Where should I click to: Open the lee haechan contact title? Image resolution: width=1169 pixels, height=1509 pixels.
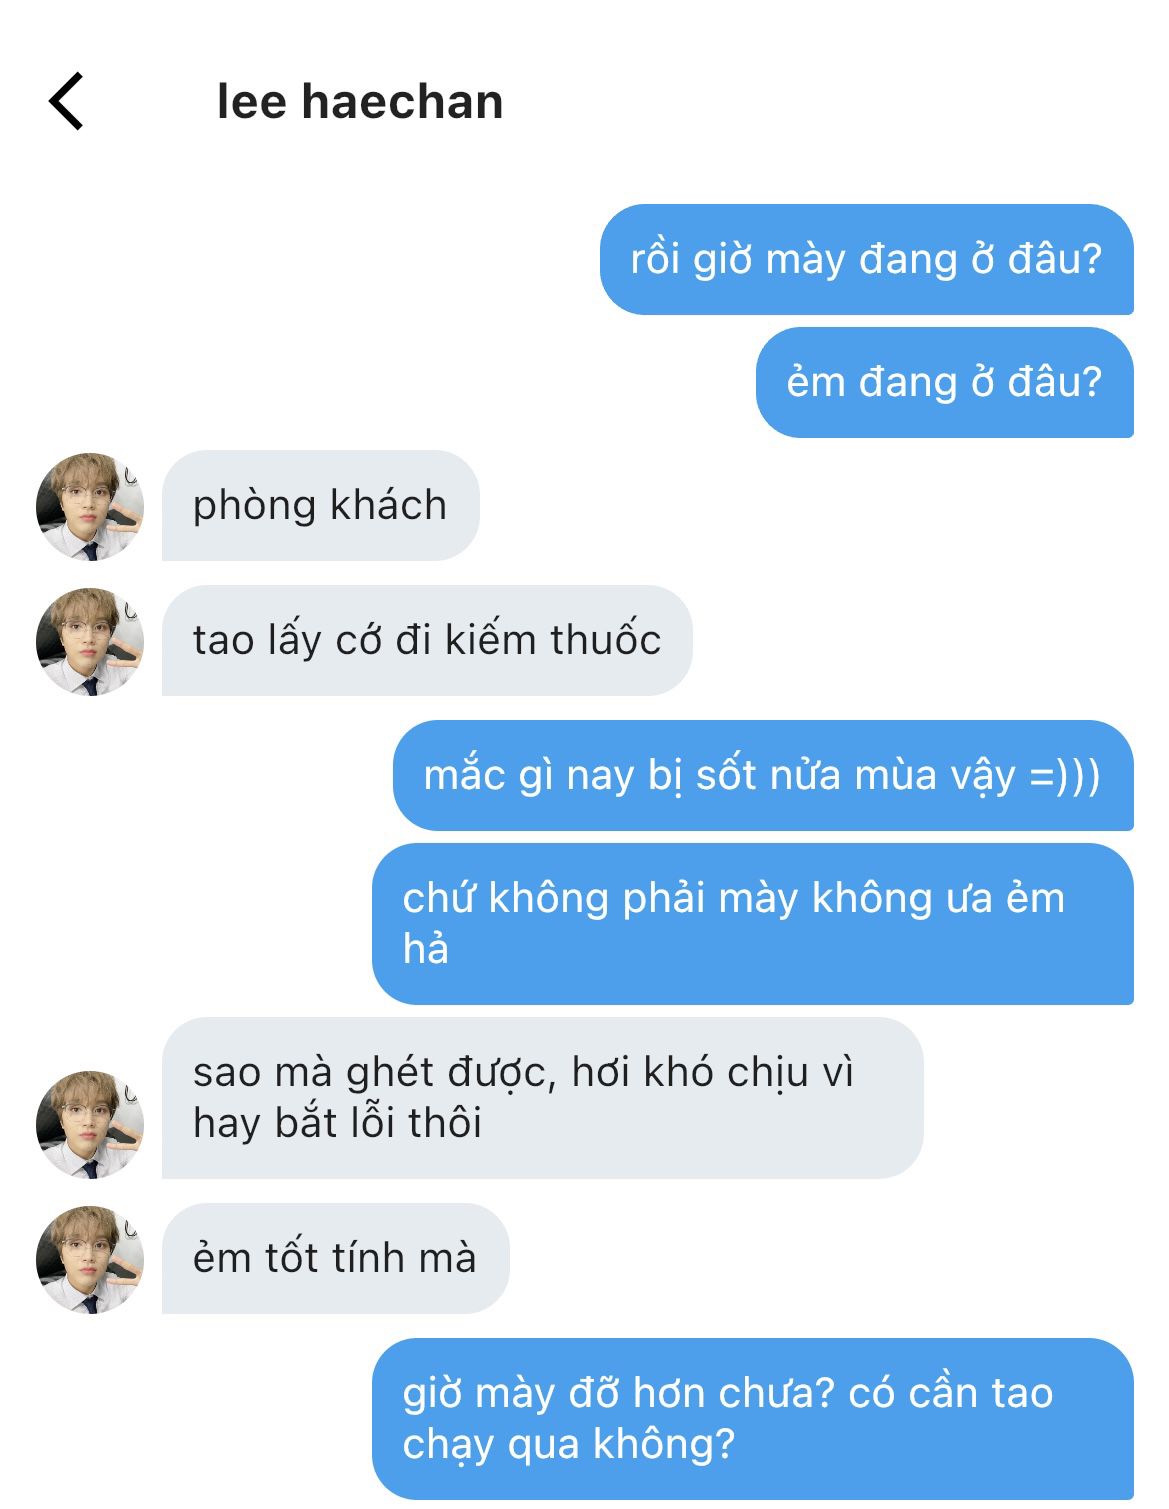pyautogui.click(x=360, y=102)
